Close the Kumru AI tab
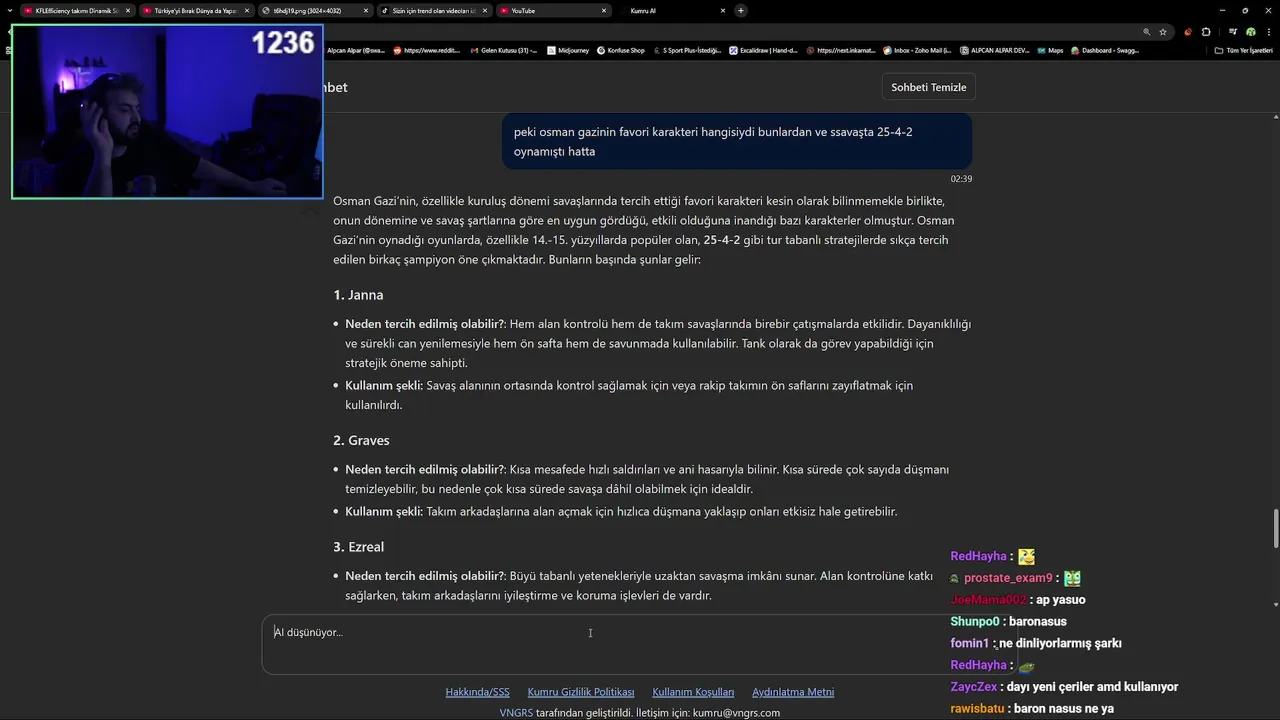This screenshot has height=720, width=1280. [723, 10]
